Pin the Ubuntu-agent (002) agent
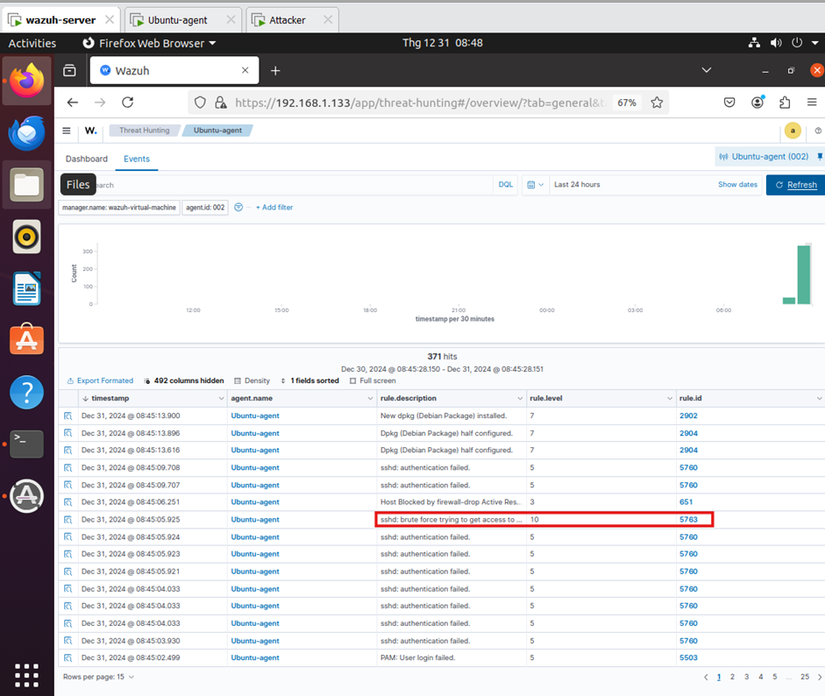 [820, 157]
